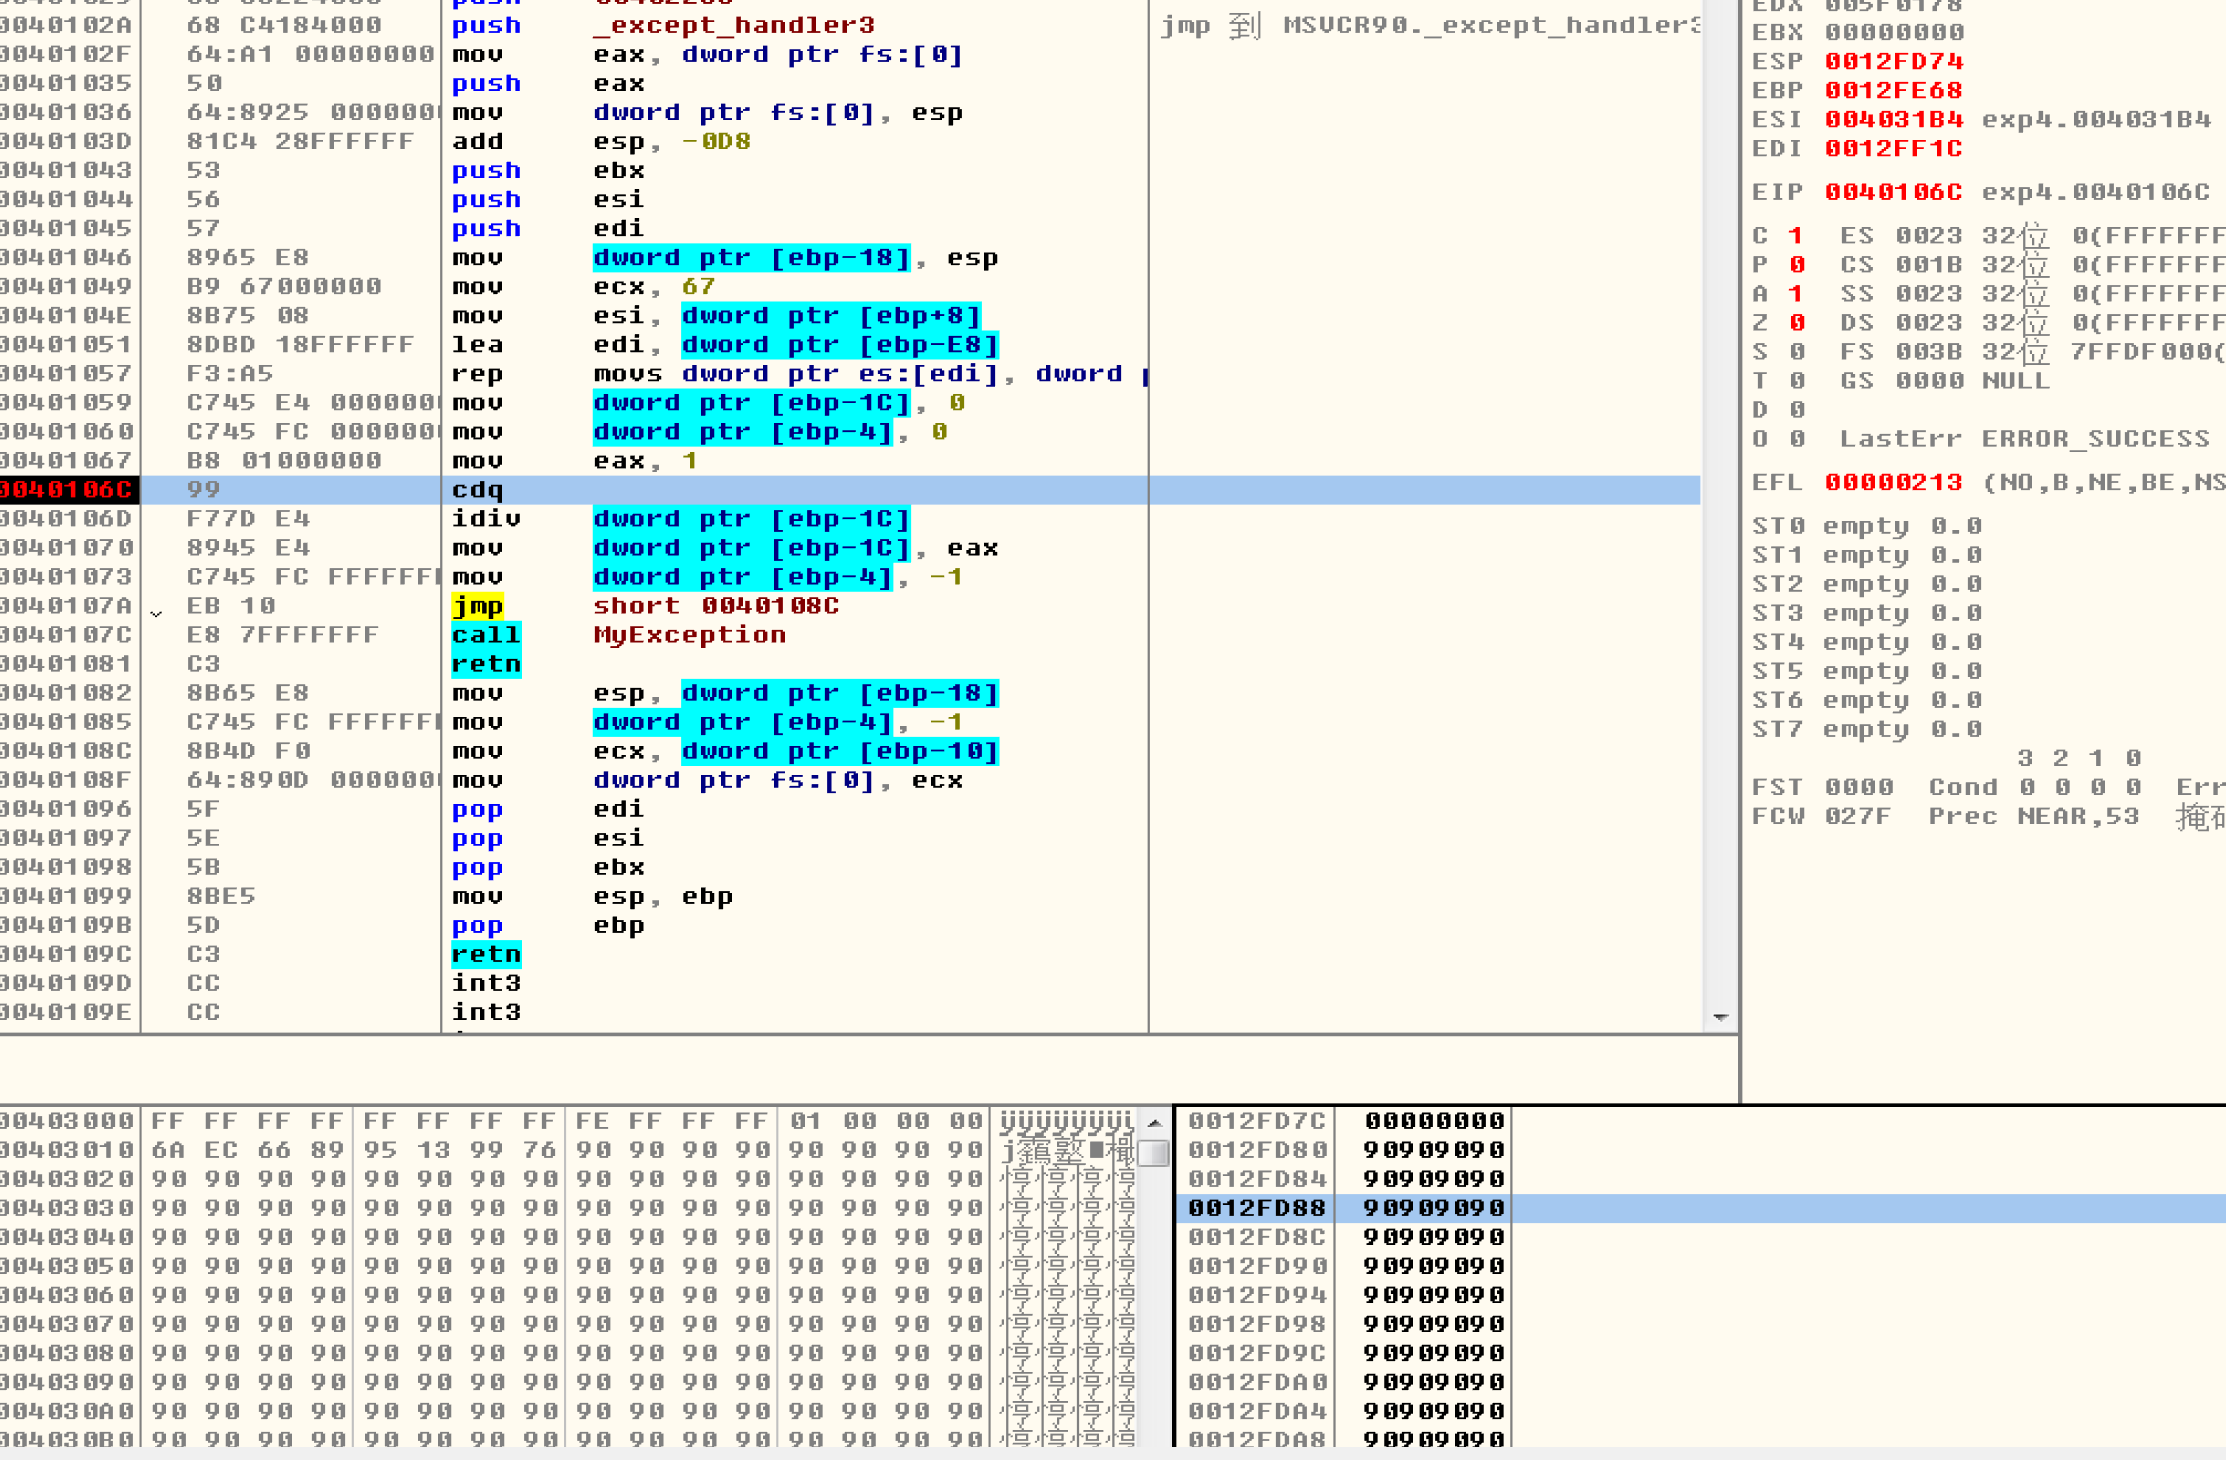The image size is (2226, 1460).
Task: Click the jmp to MSVCR90._except_handler3 comment
Action: click(x=1429, y=24)
